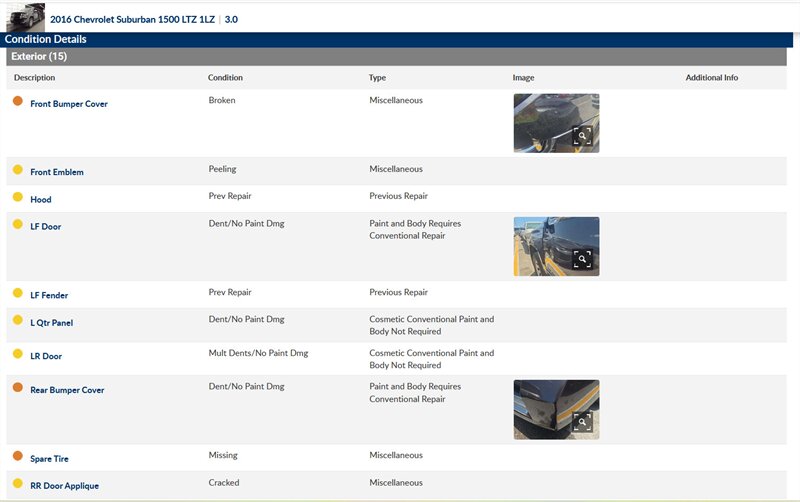Select the L Qtr Panel item
This screenshot has height=502, width=800.
coord(52,323)
